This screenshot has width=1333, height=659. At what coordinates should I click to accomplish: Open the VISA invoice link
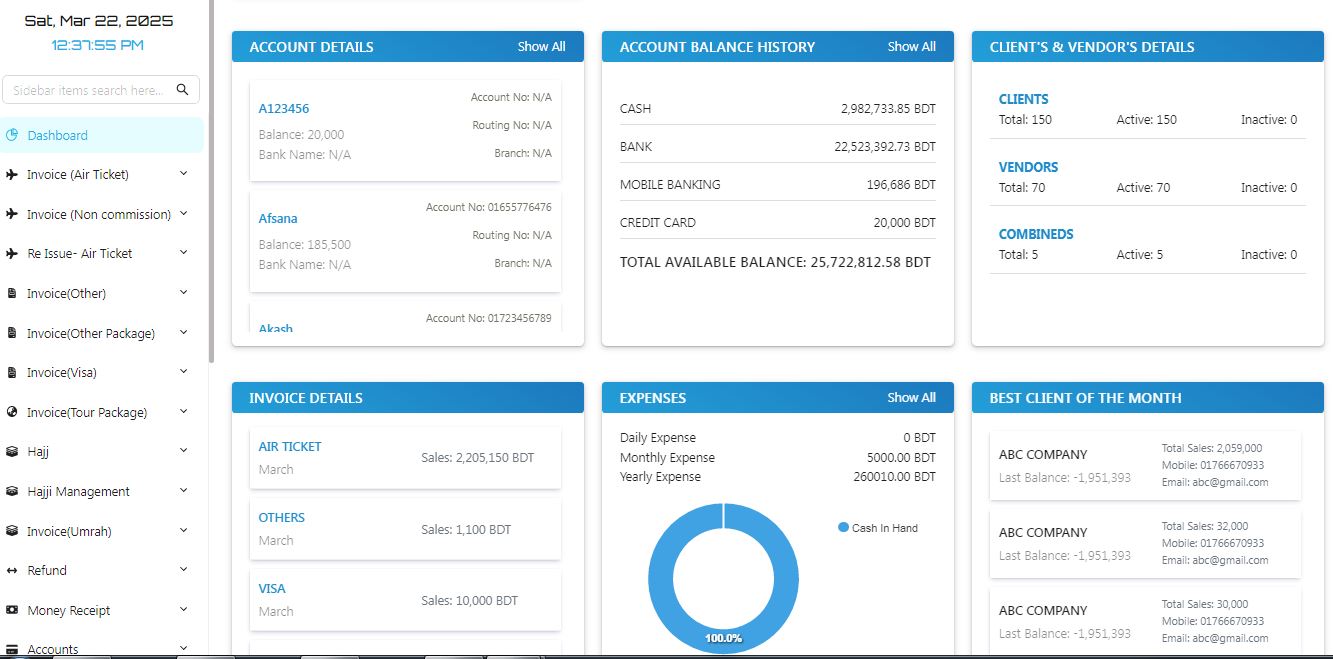click(x=272, y=588)
